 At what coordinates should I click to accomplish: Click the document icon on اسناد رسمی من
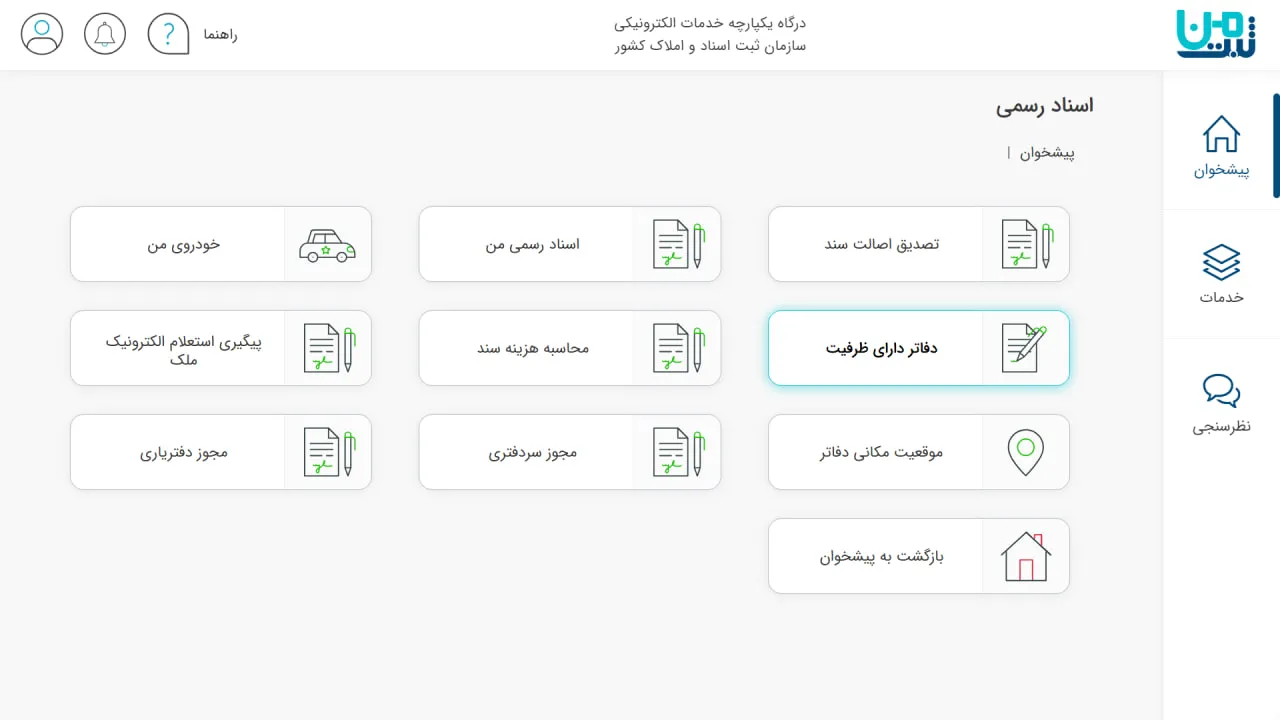(x=677, y=244)
